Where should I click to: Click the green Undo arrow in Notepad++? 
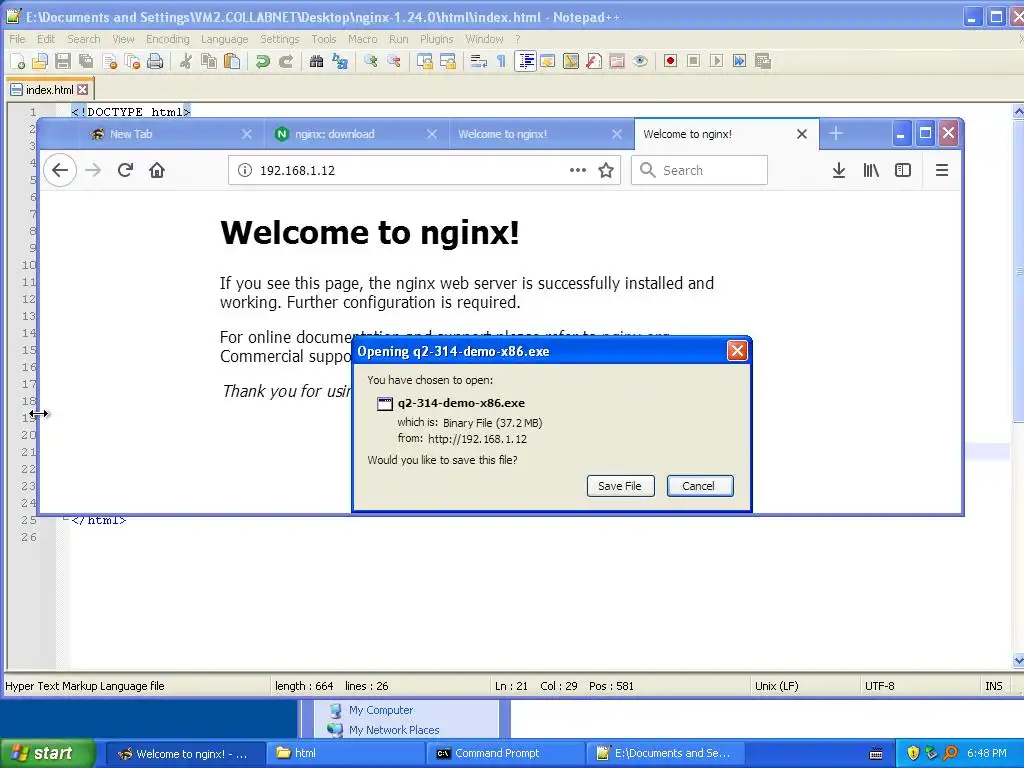tap(263, 61)
